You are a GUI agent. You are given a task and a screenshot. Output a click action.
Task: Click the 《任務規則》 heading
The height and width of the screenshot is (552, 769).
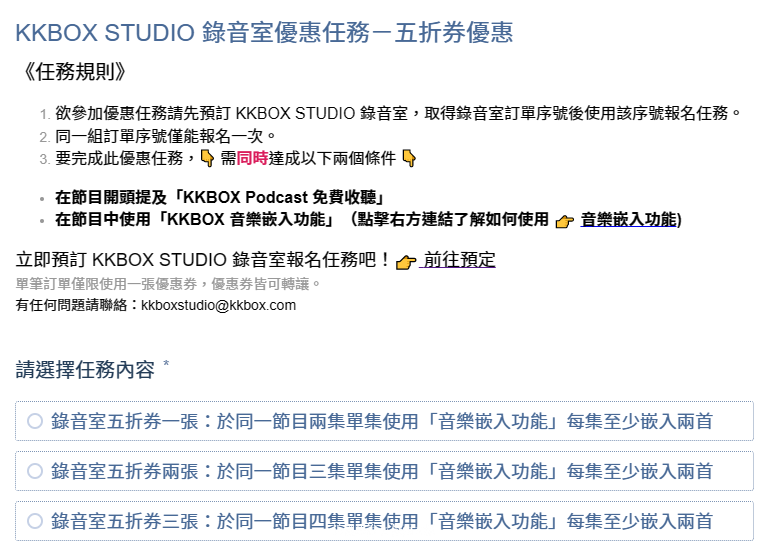[74, 72]
